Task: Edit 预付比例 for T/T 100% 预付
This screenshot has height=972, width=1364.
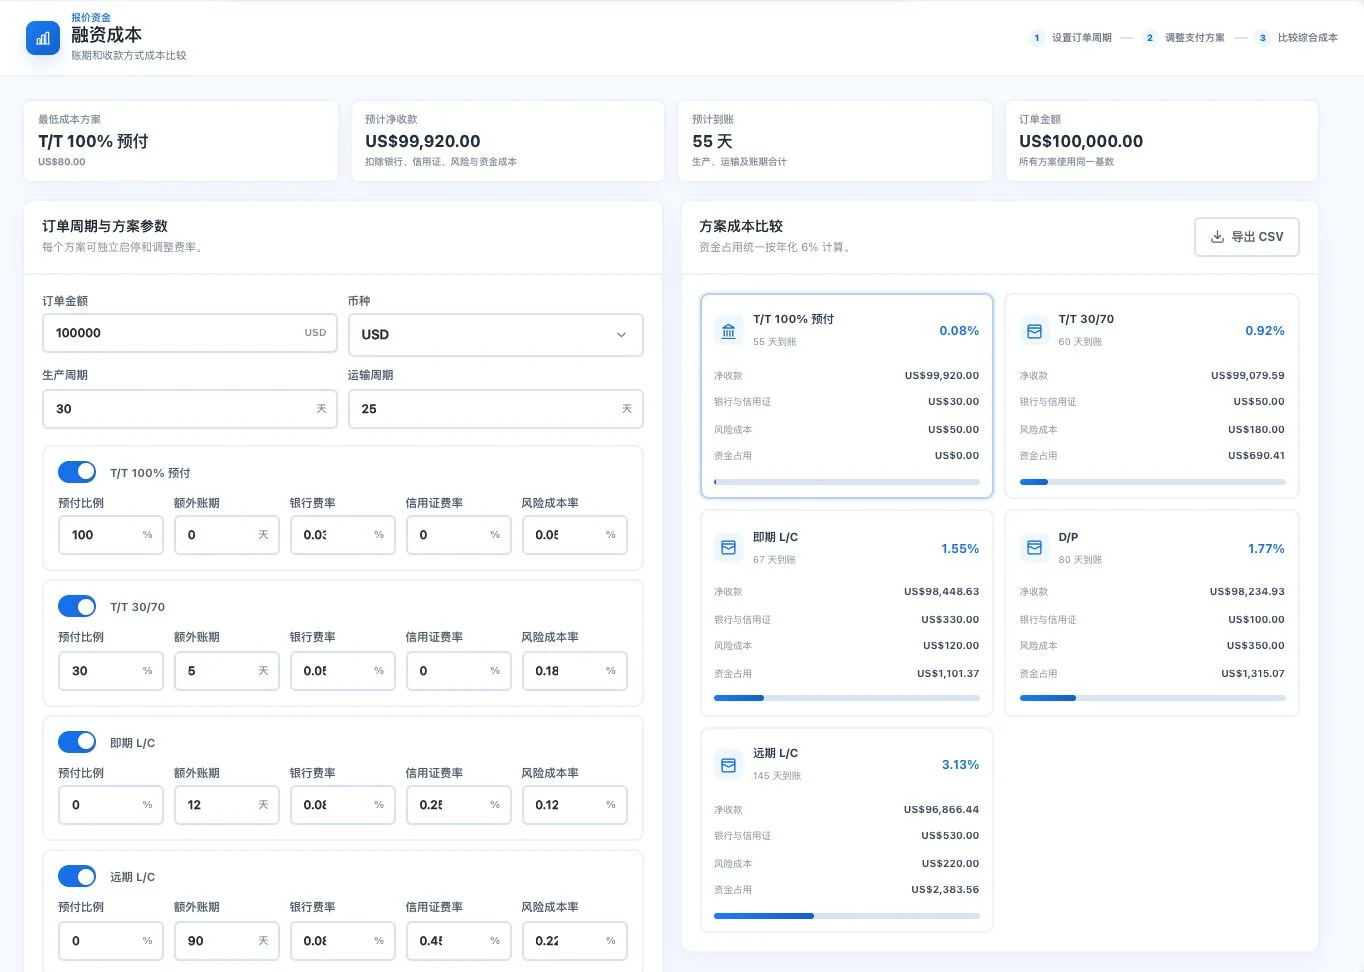Action: pyautogui.click(x=111, y=535)
